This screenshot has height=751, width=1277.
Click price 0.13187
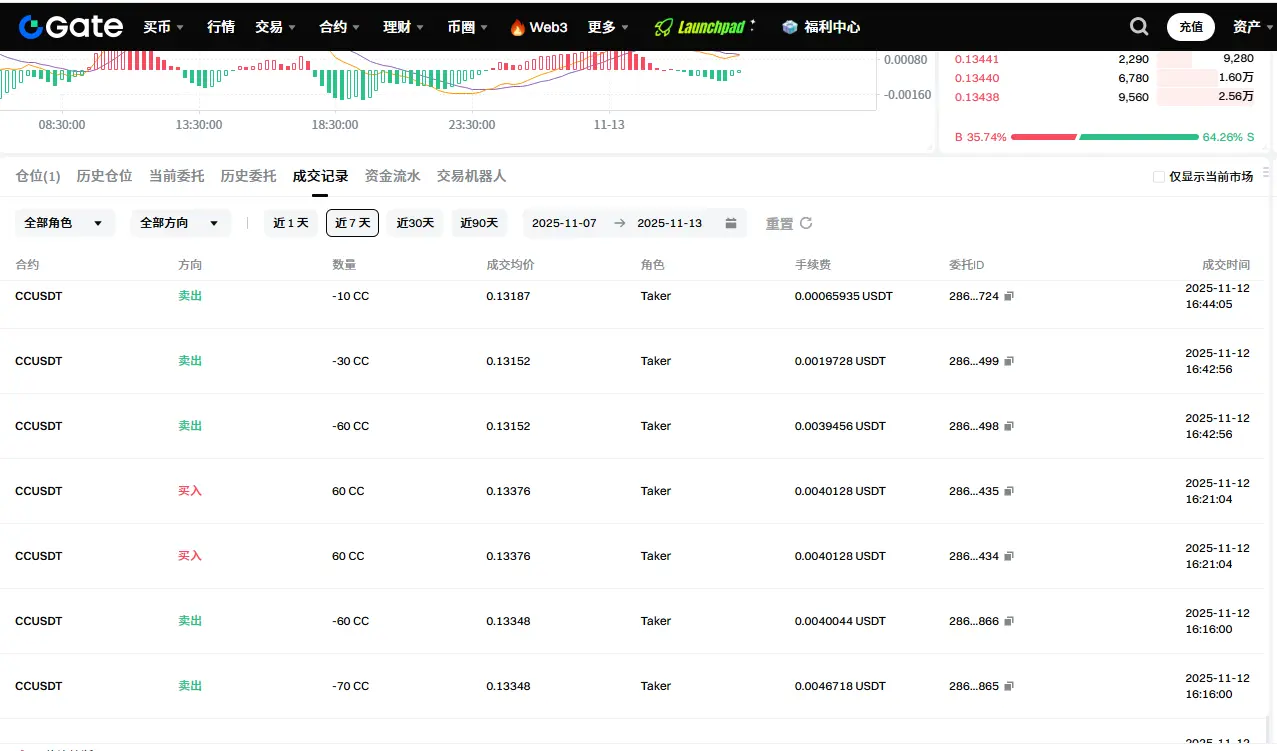point(508,296)
